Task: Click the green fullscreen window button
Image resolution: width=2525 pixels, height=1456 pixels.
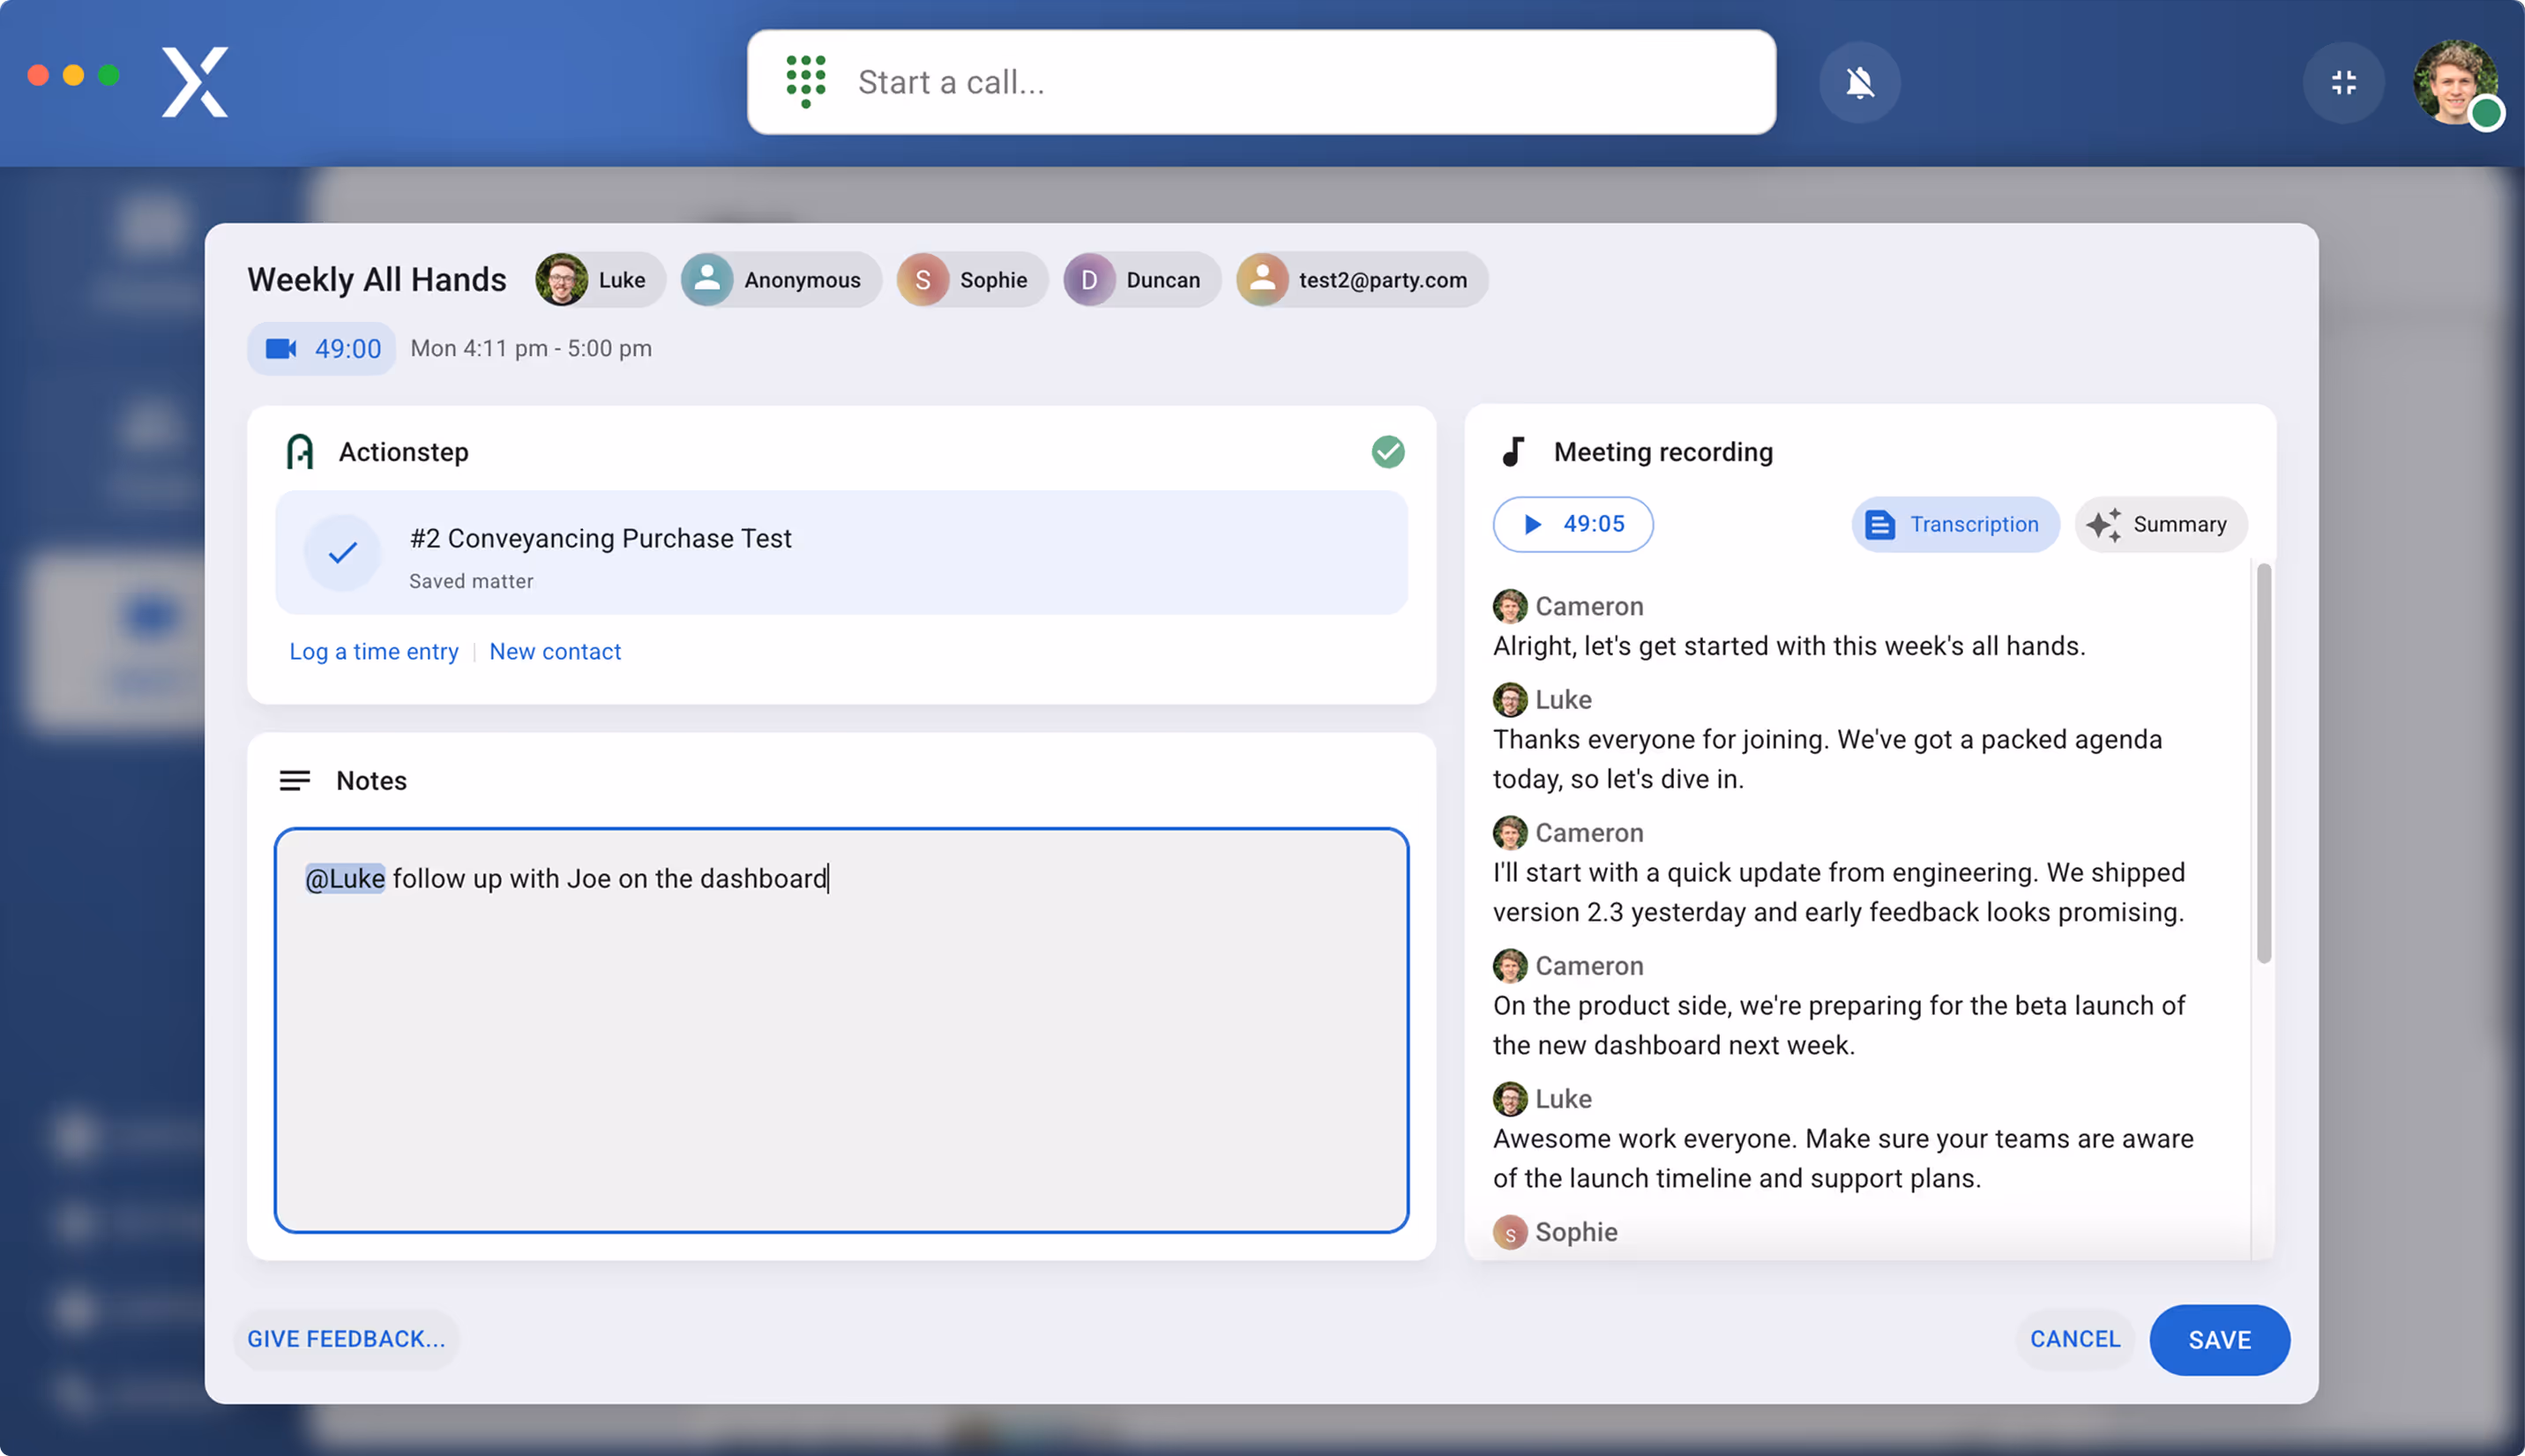Action: tap(109, 75)
